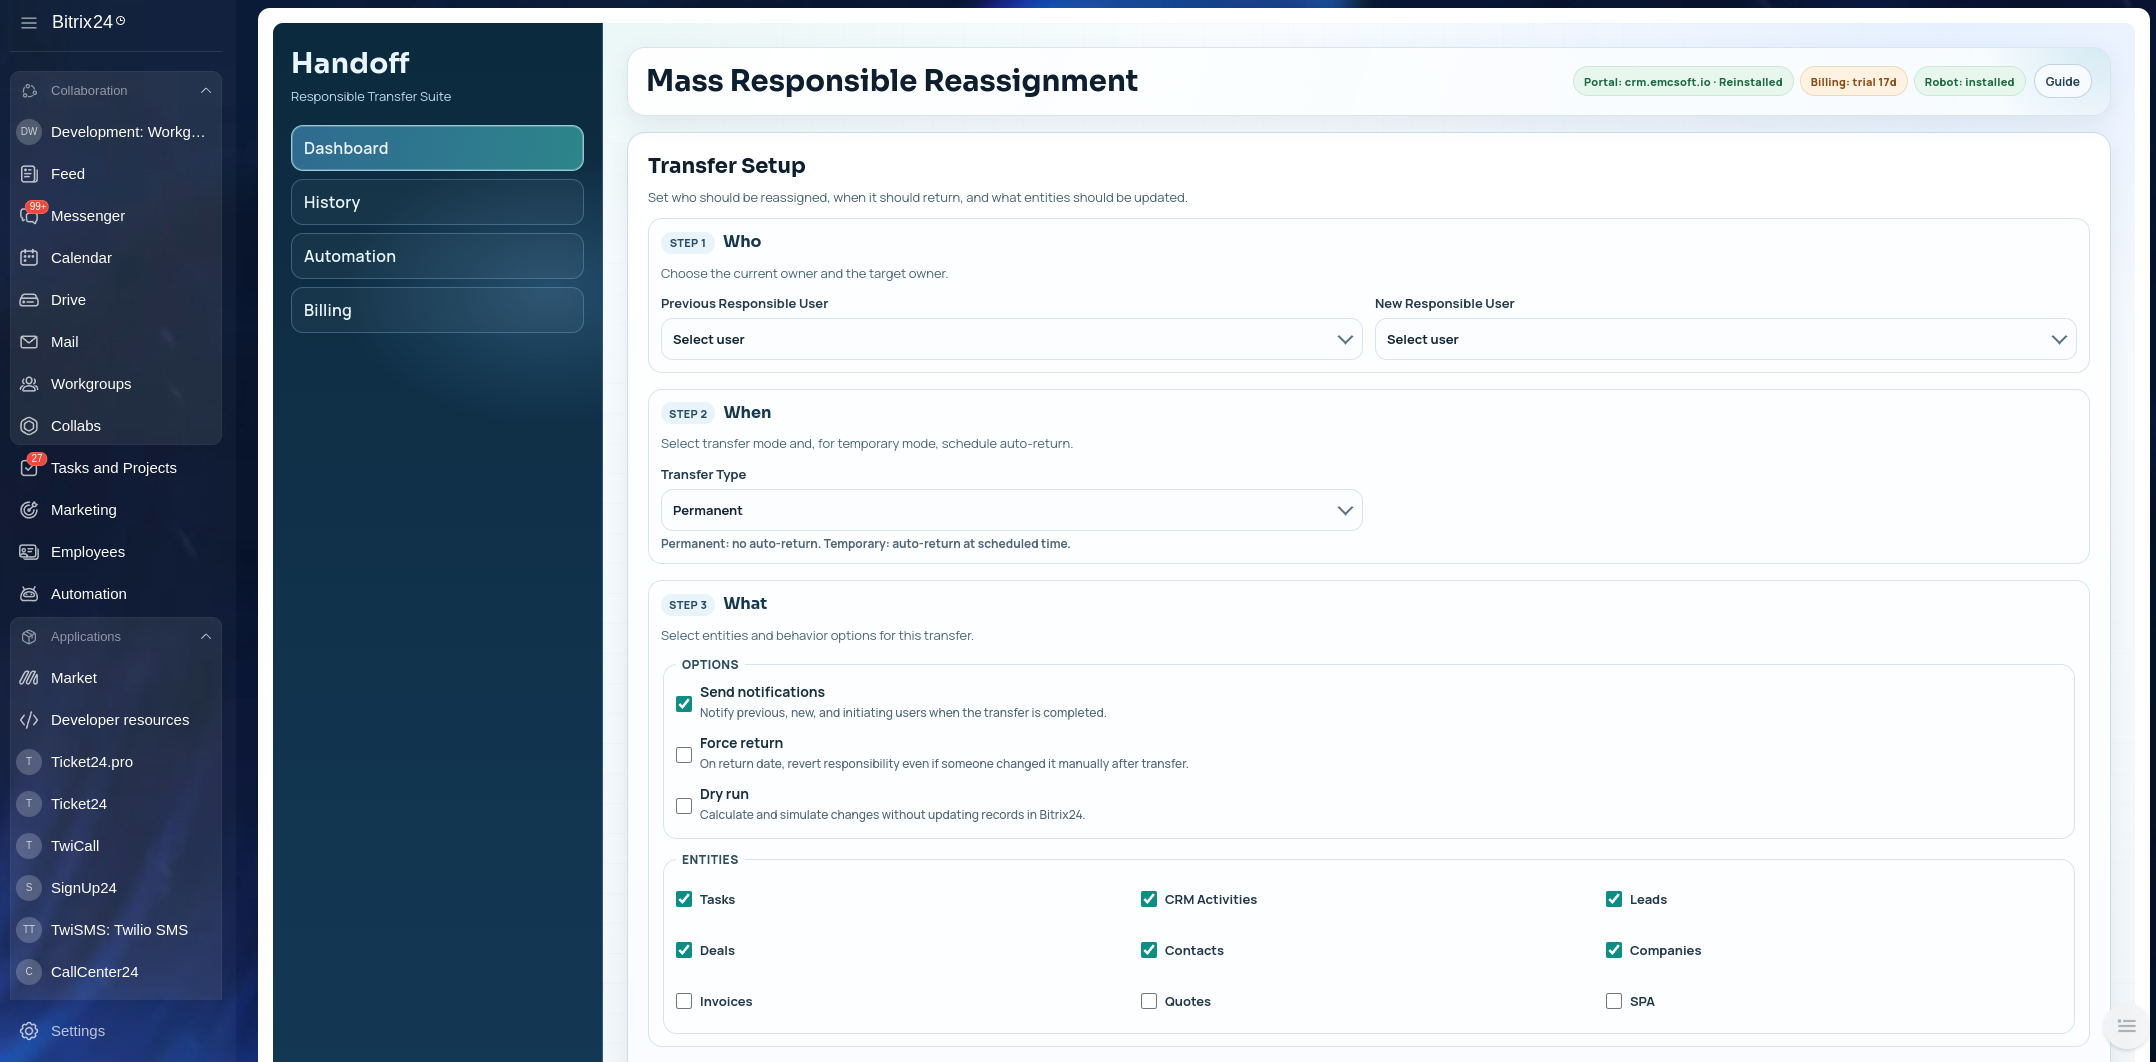This screenshot has height=1062, width=2156.
Task: Open the Transfer Type dropdown
Action: click(x=1011, y=510)
